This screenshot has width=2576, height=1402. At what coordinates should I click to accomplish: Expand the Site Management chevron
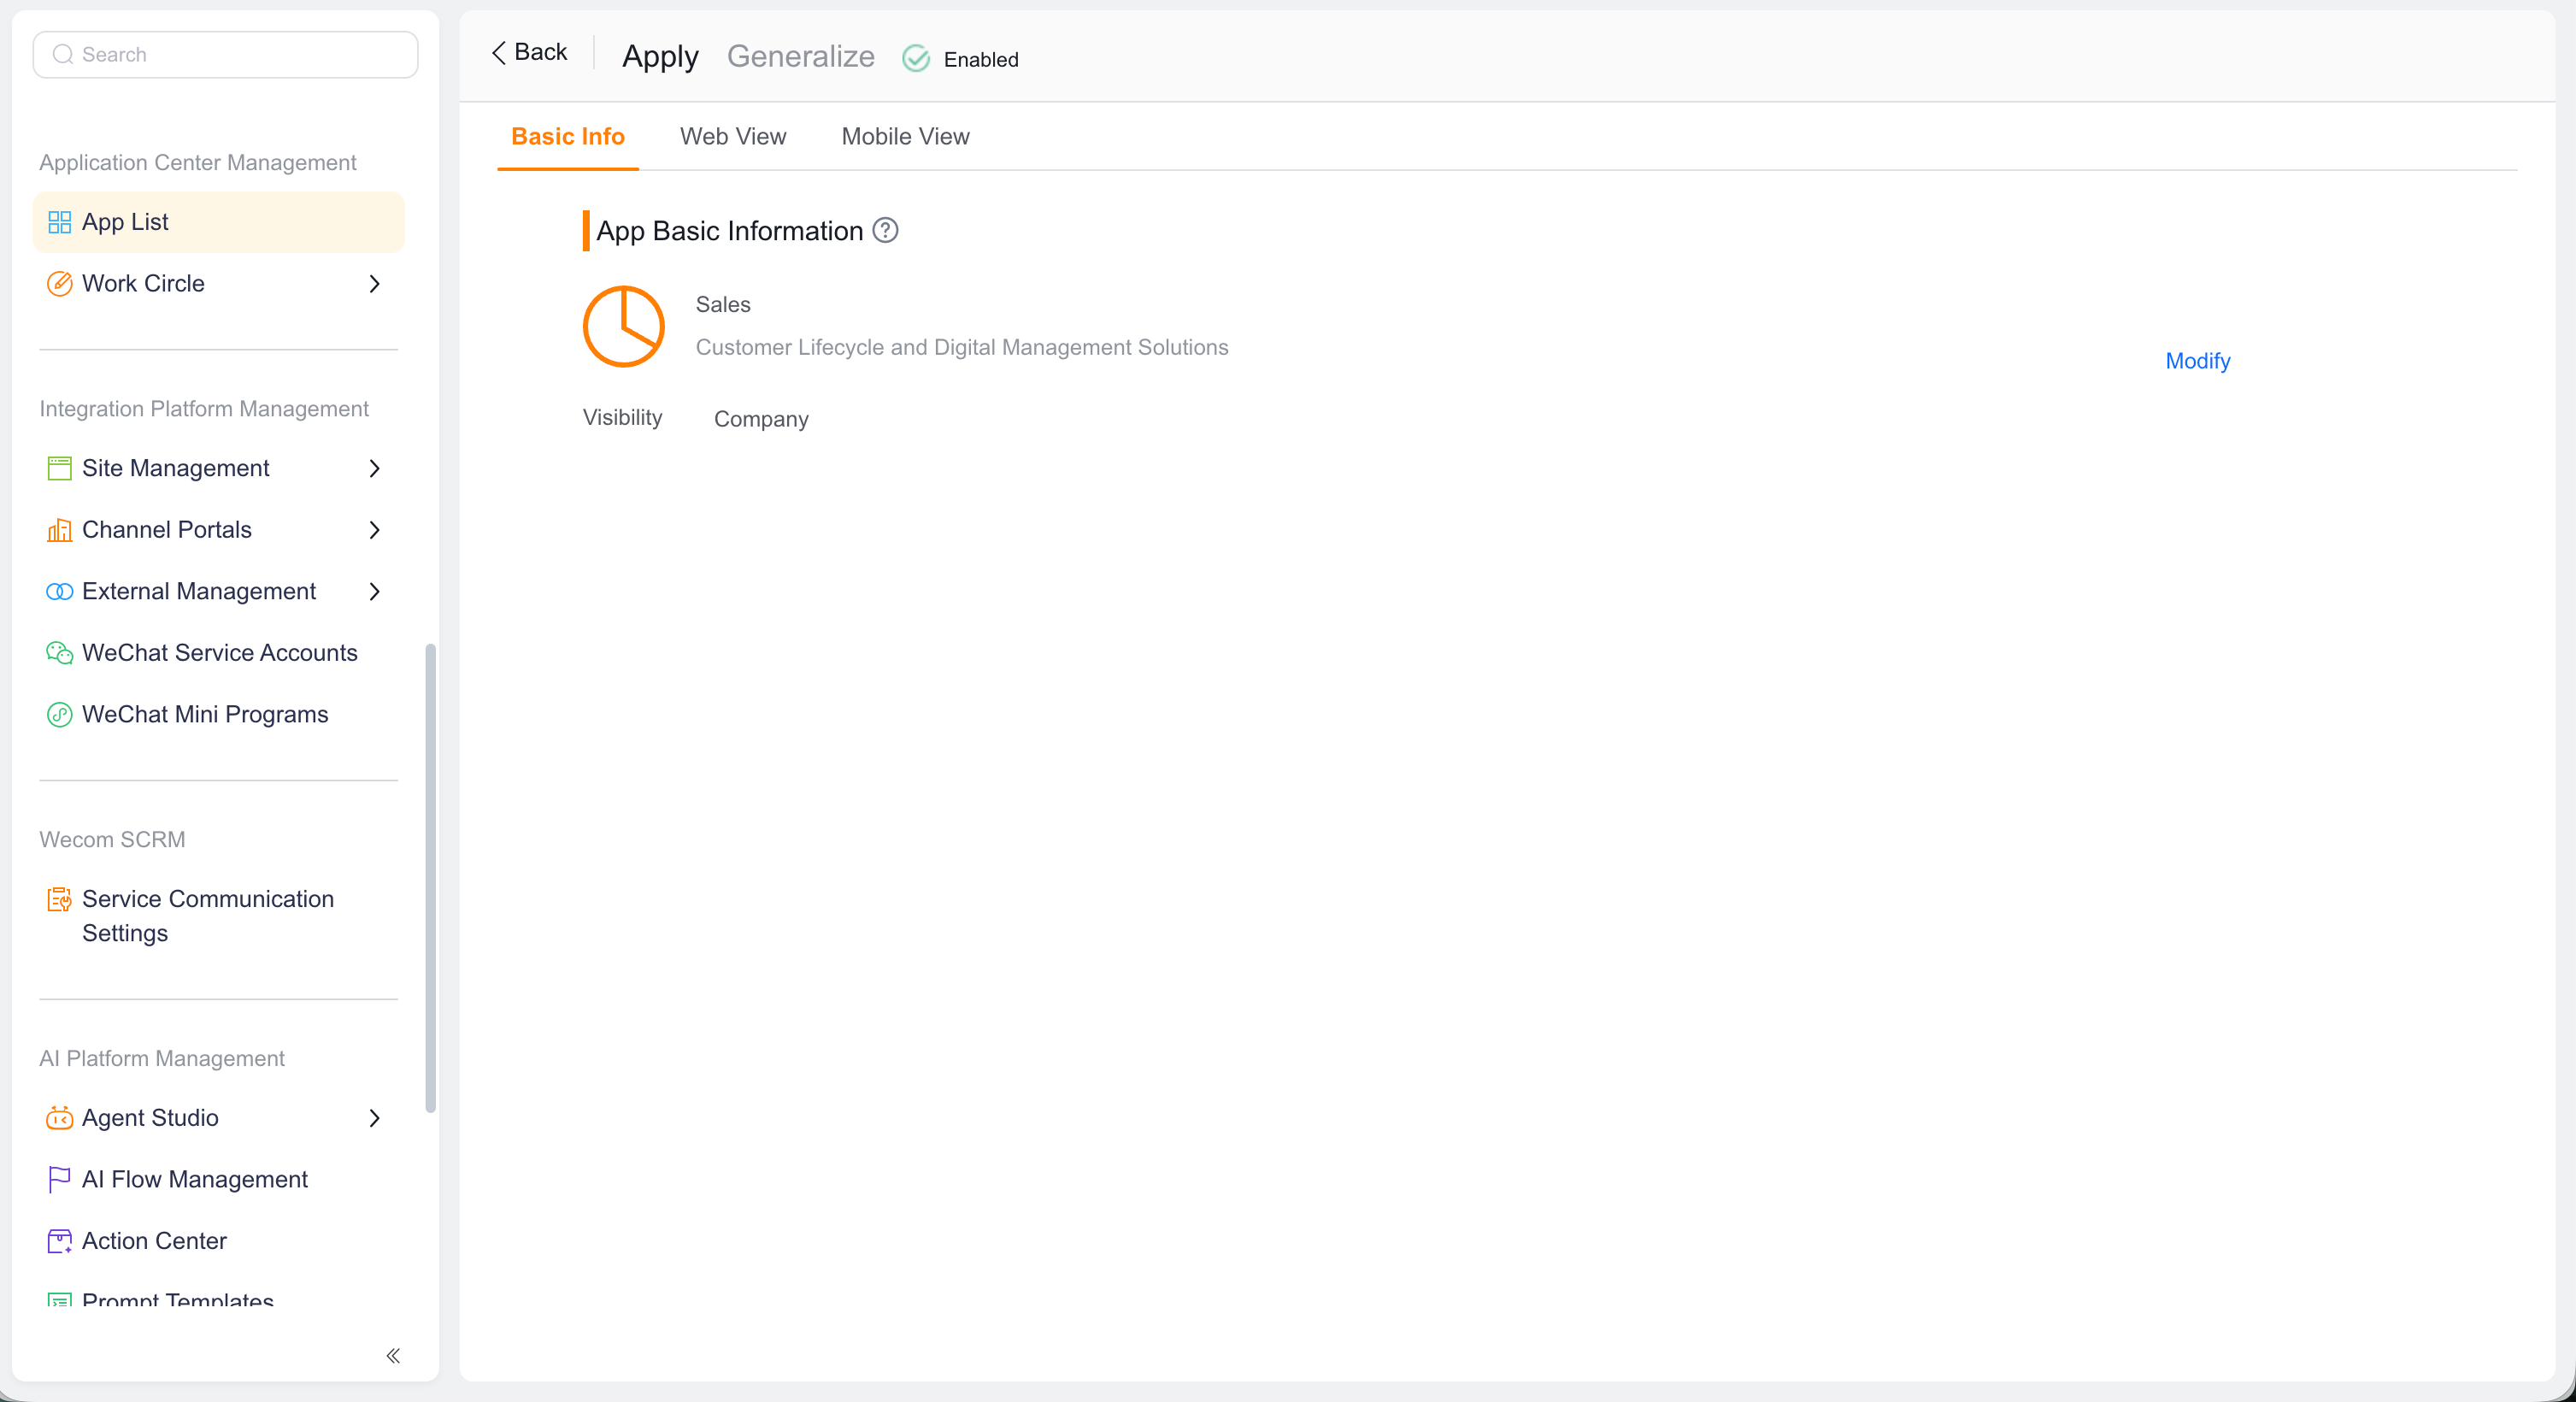tap(374, 468)
